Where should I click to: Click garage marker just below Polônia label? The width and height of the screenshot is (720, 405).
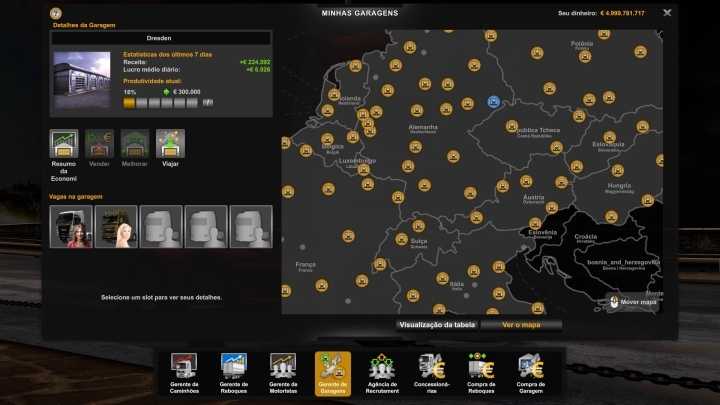click(x=585, y=57)
